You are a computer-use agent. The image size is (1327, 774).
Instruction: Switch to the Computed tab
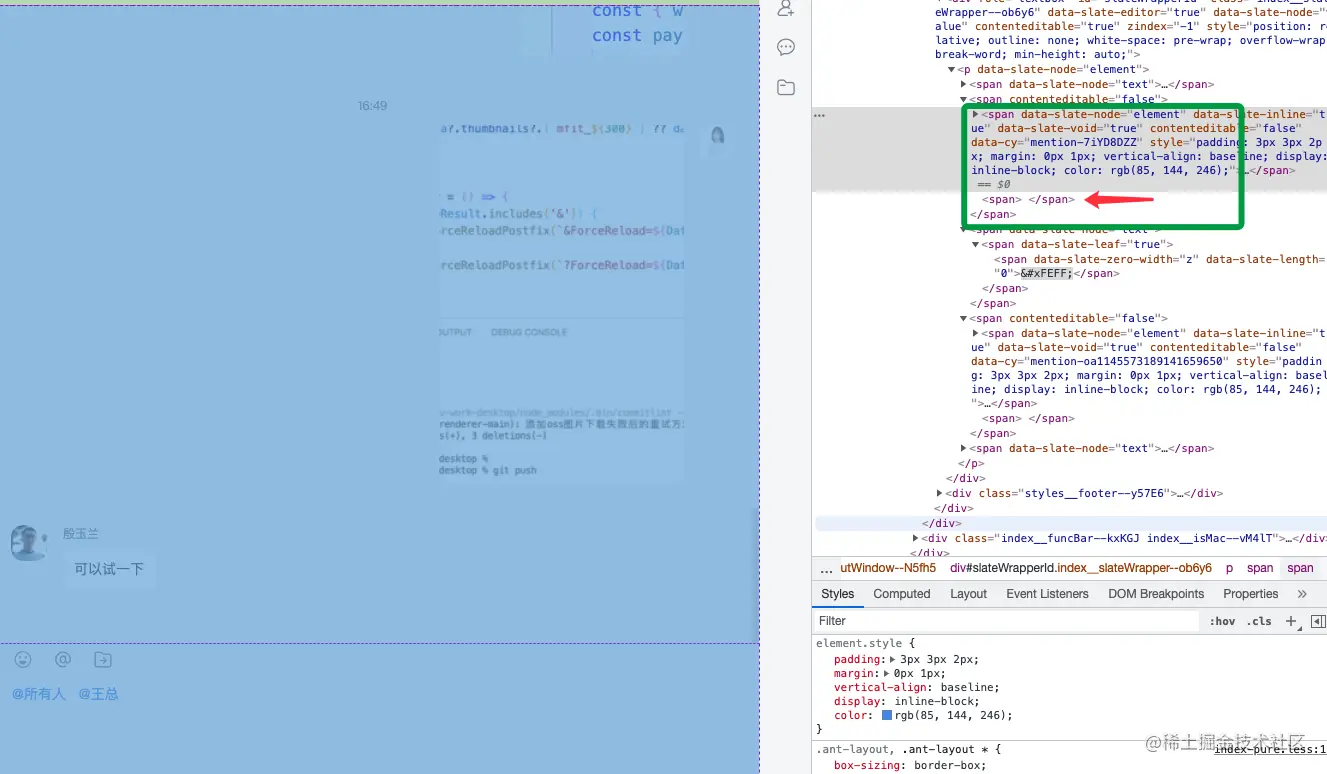coord(902,593)
